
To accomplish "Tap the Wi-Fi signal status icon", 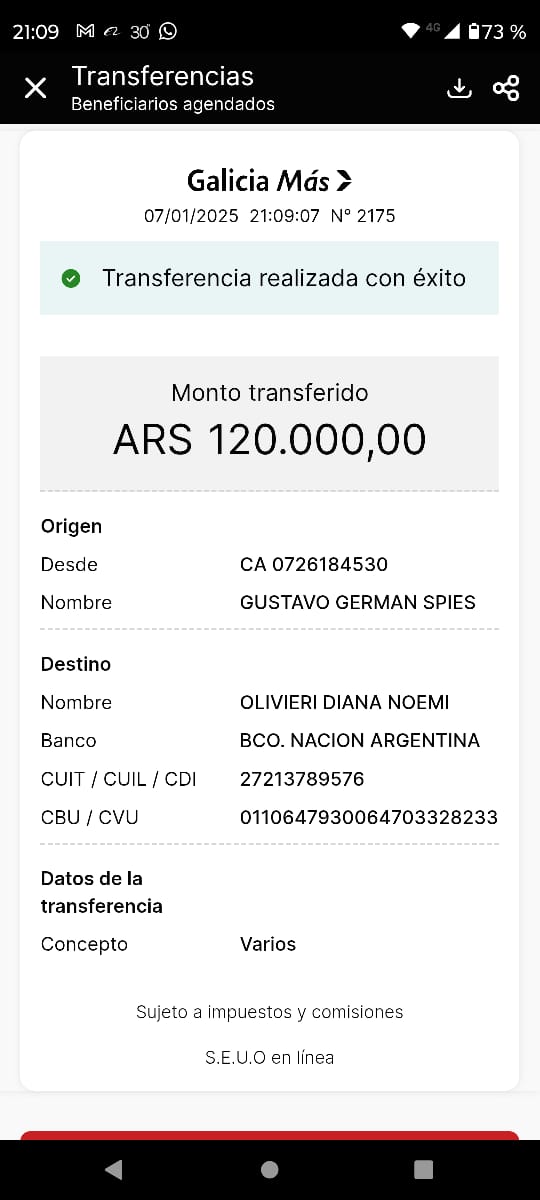I will [x=410, y=31].
